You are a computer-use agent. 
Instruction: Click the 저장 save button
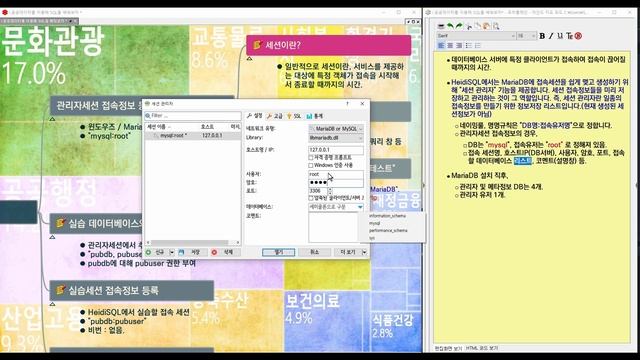pos(192,253)
